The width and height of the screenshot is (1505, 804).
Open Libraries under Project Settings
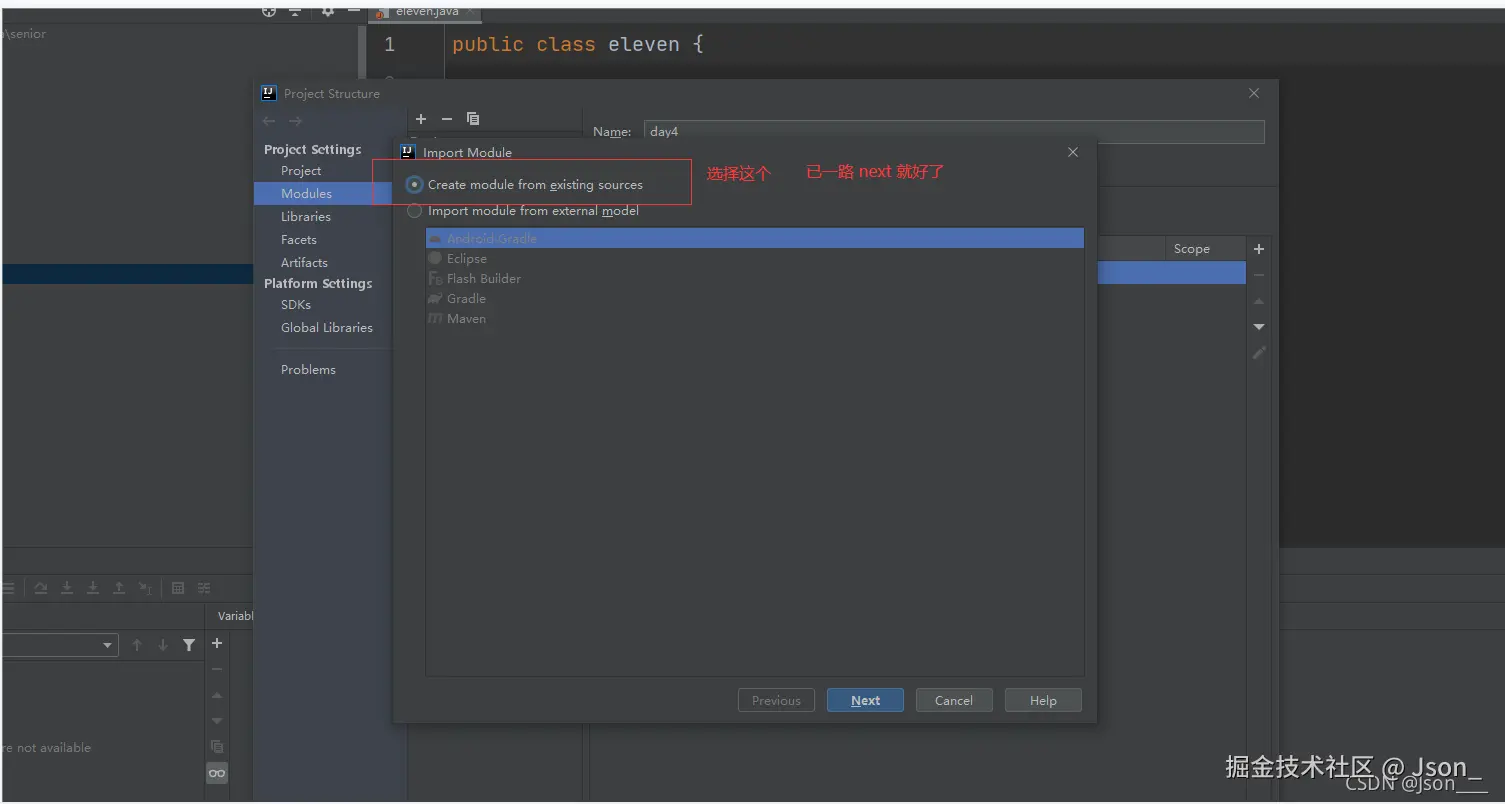pyautogui.click(x=306, y=216)
